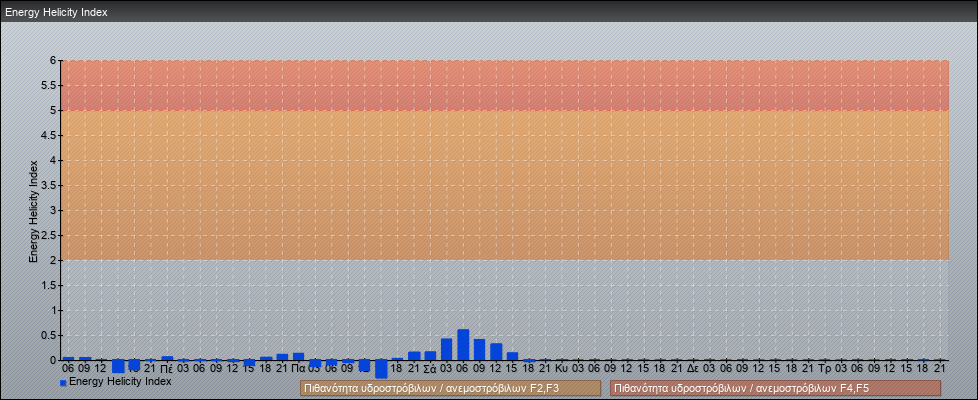Click the y-axis value 1.5
The height and width of the screenshot is (400, 978).
coord(49,285)
